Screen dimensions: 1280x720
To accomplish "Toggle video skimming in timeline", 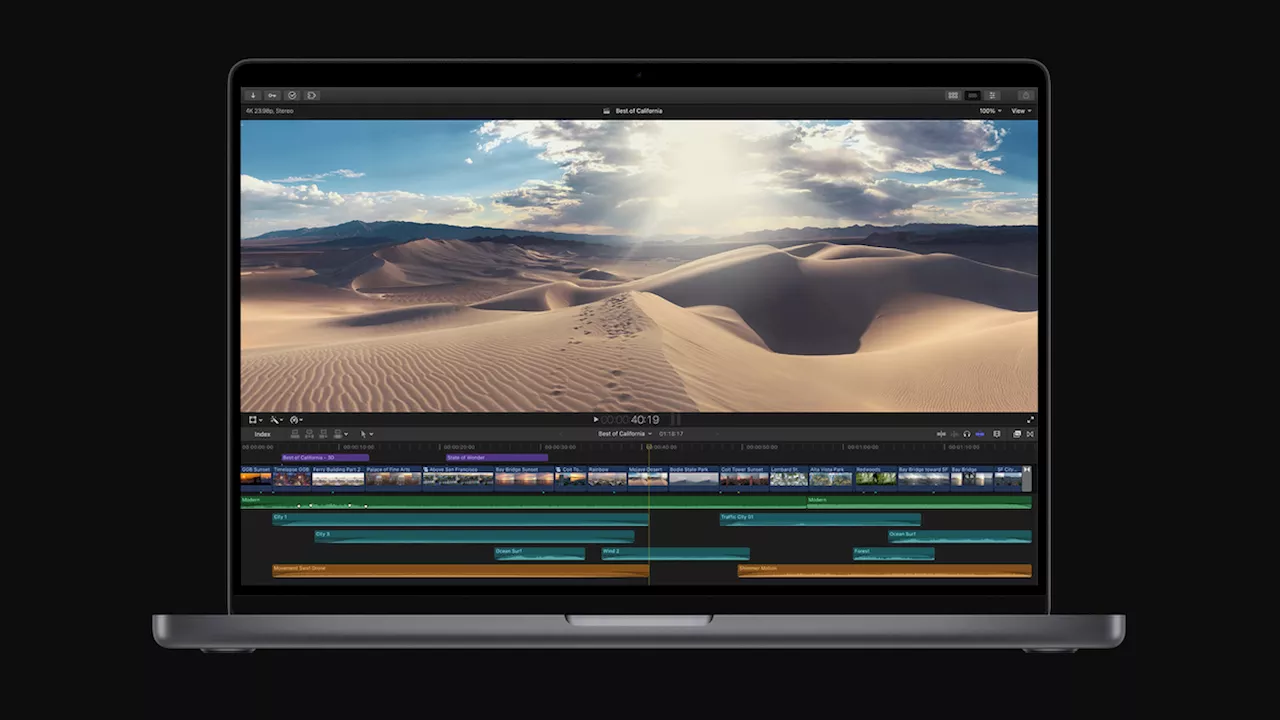I will pyautogui.click(x=941, y=434).
